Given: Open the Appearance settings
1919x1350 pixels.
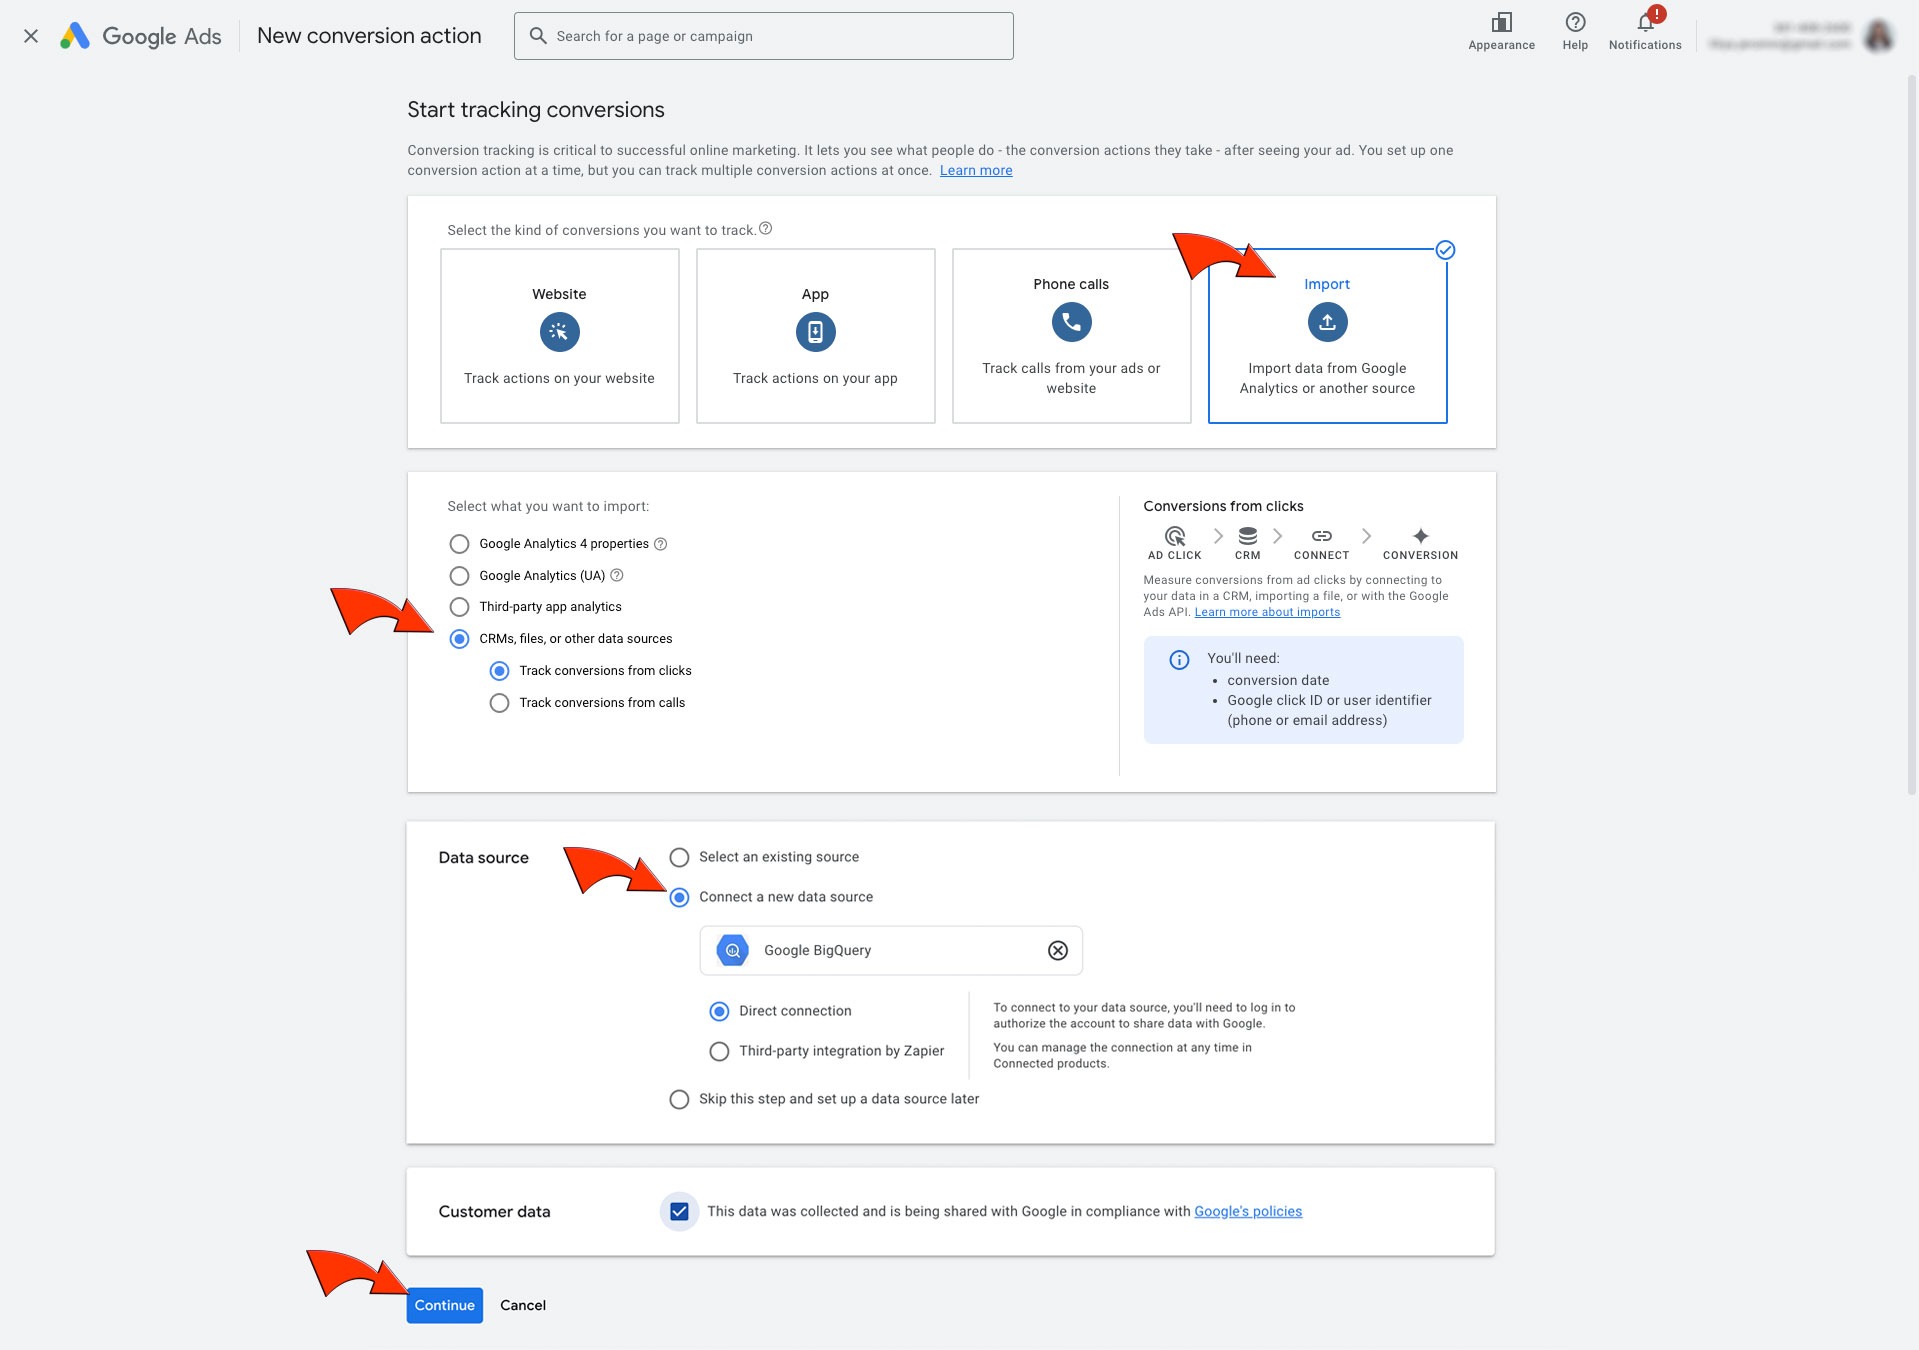Looking at the screenshot, I should (x=1501, y=31).
